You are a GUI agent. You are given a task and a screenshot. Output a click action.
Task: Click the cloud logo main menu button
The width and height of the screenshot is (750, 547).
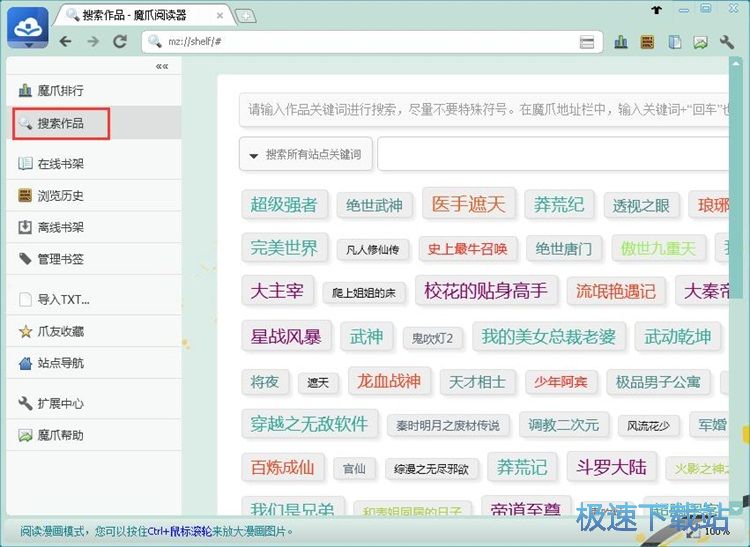26,28
